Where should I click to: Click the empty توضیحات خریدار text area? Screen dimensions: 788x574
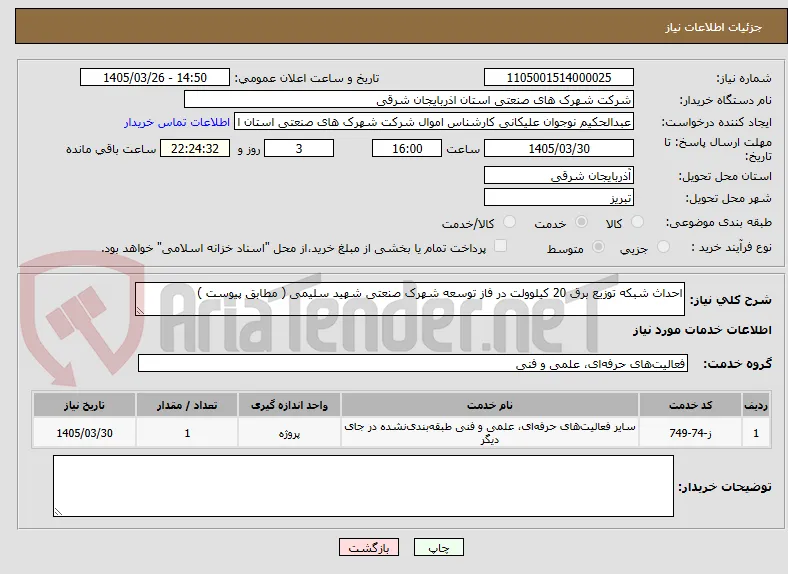(363, 486)
